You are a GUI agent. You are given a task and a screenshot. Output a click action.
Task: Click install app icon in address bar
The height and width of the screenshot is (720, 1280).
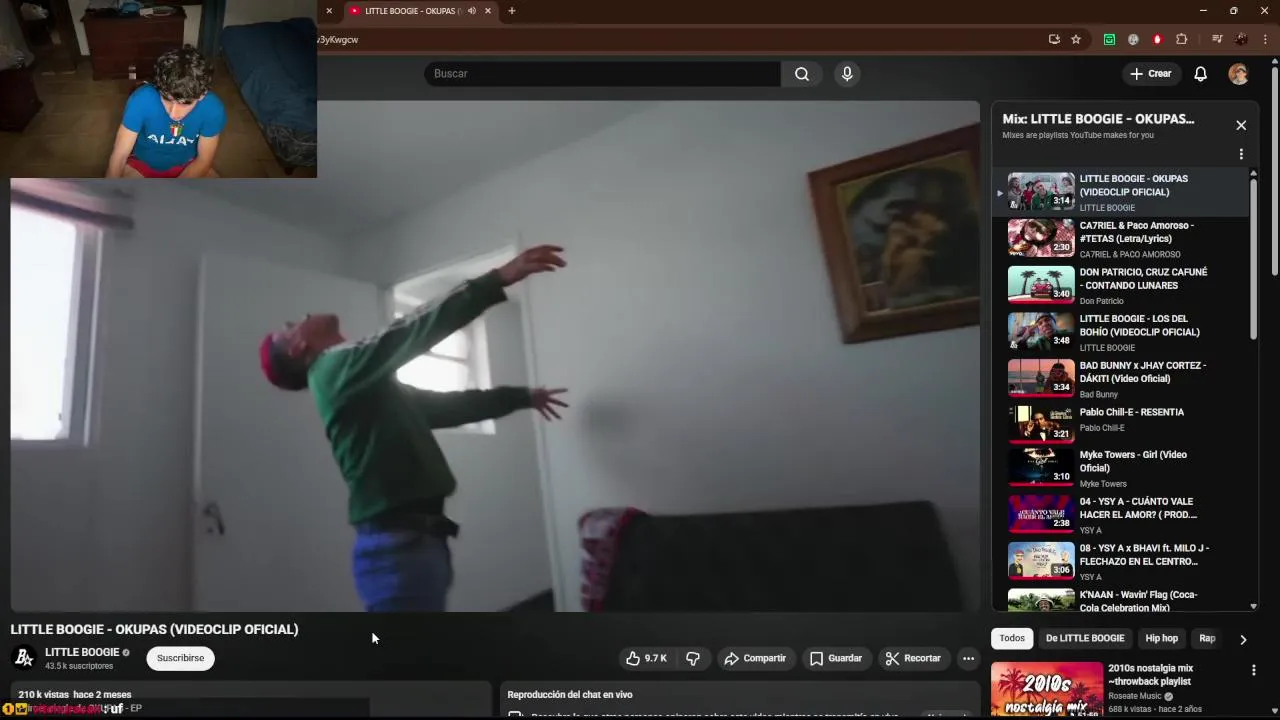[1054, 39]
